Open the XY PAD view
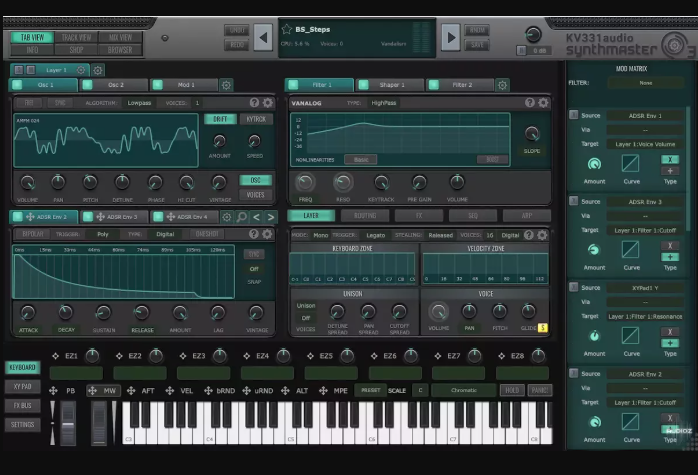 (22, 386)
